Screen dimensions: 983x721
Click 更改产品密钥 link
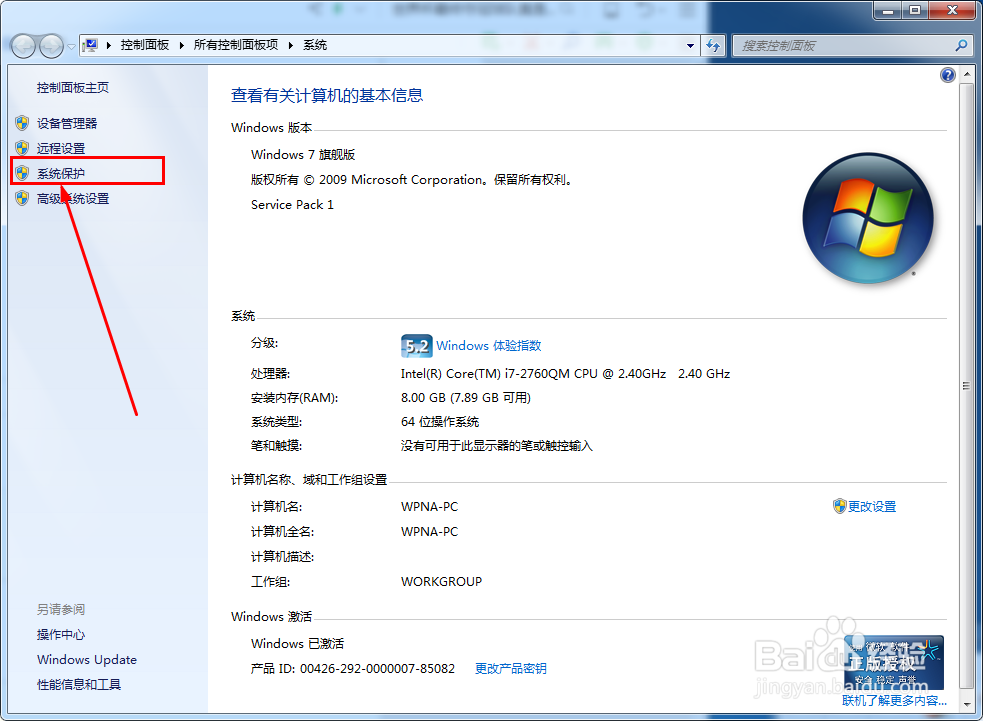(510, 668)
